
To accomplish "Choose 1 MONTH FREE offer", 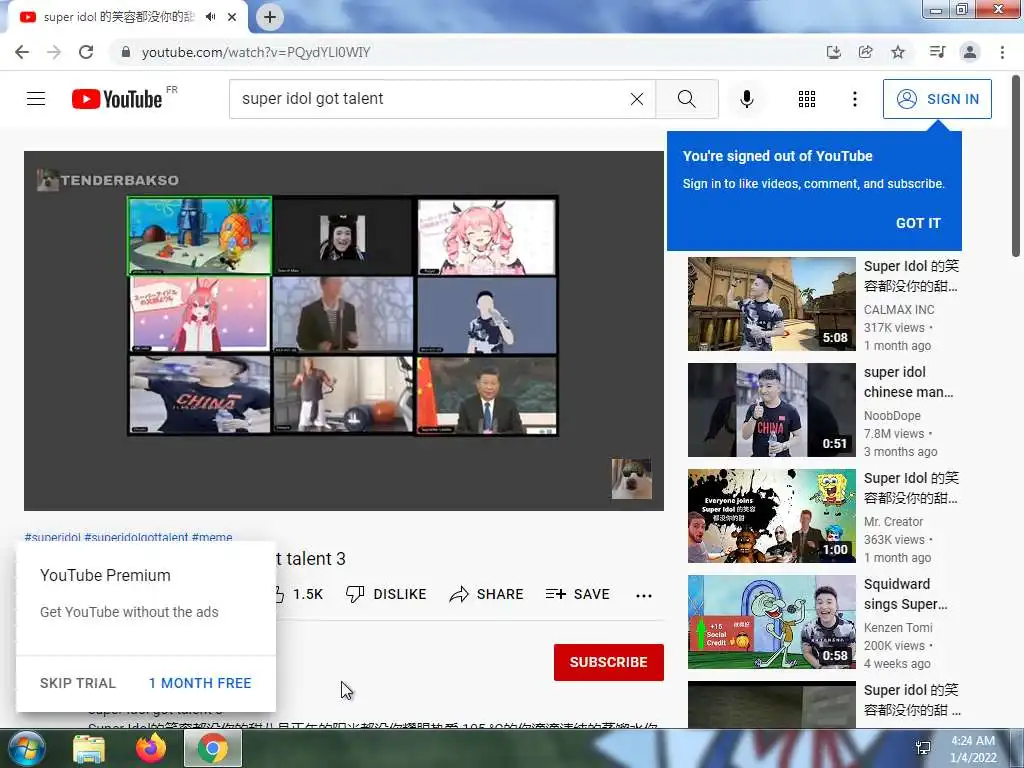I will coord(200,683).
